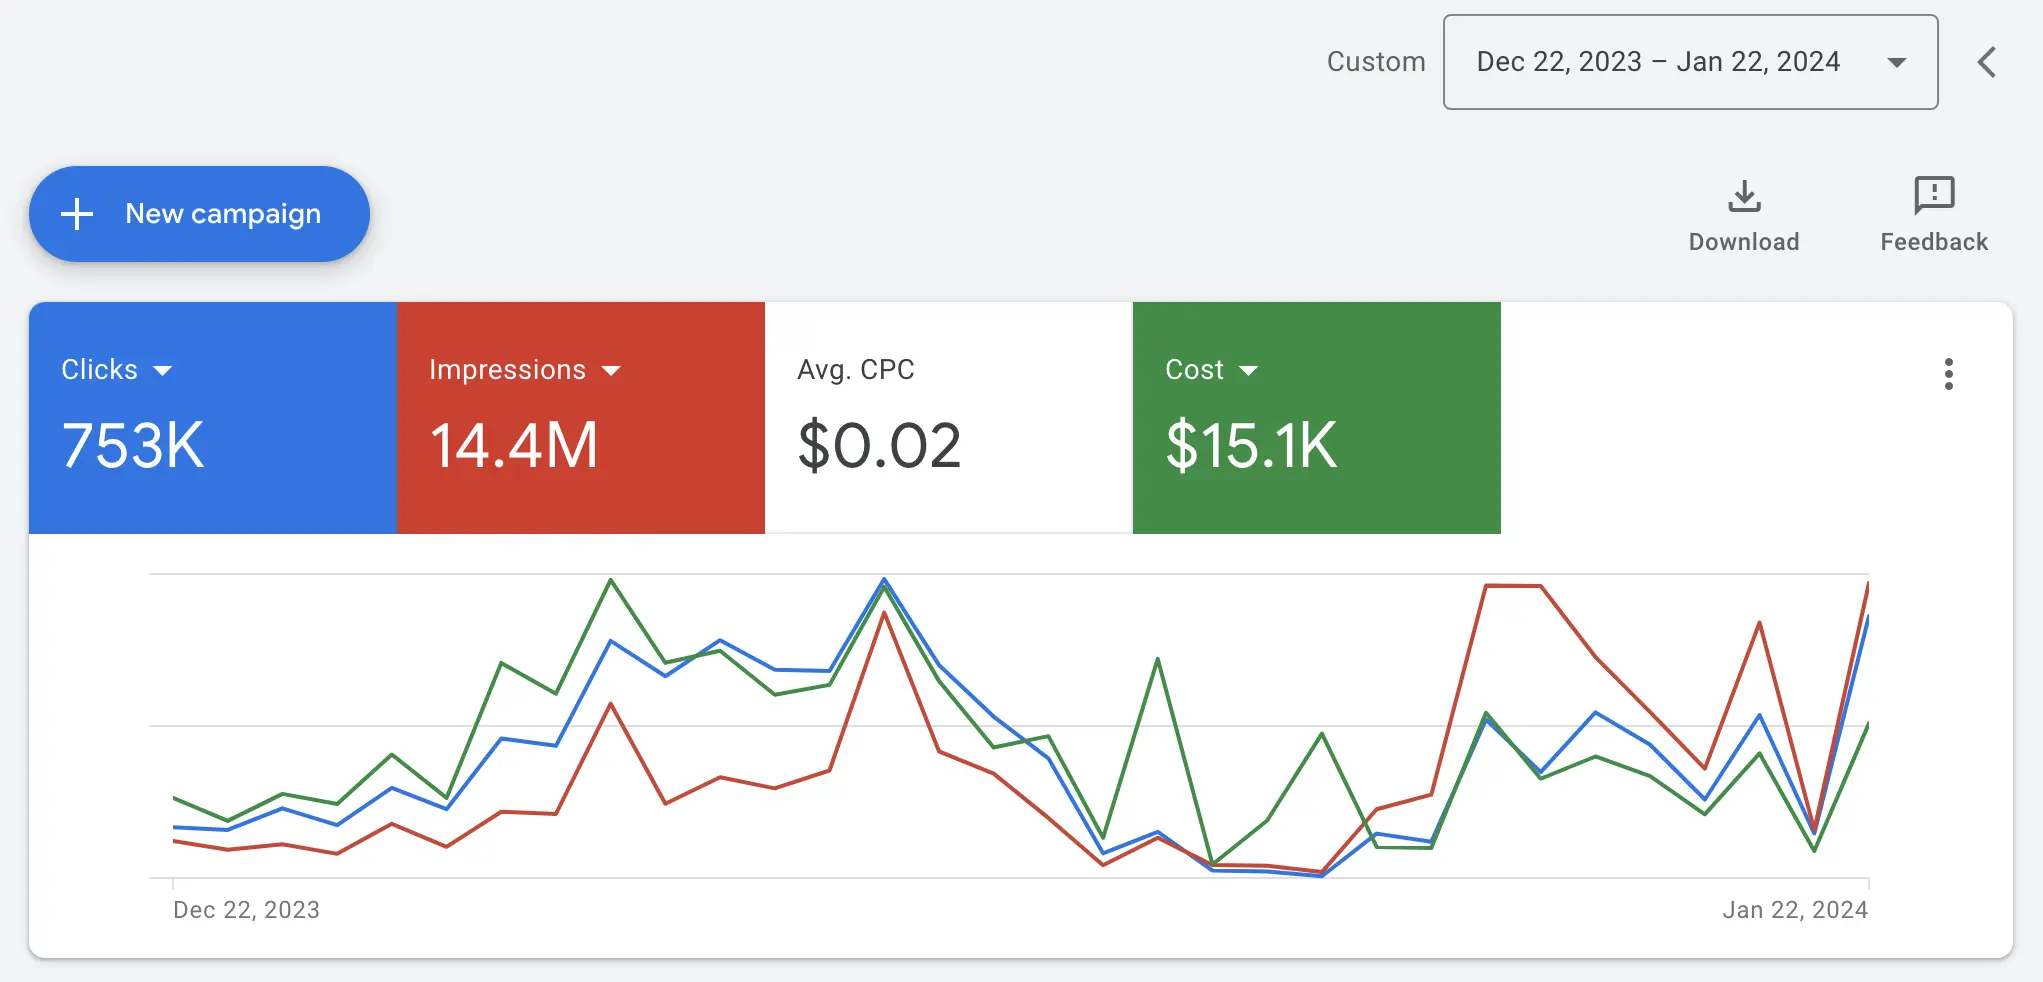Click the Feedback speech bubble icon

[1934, 195]
